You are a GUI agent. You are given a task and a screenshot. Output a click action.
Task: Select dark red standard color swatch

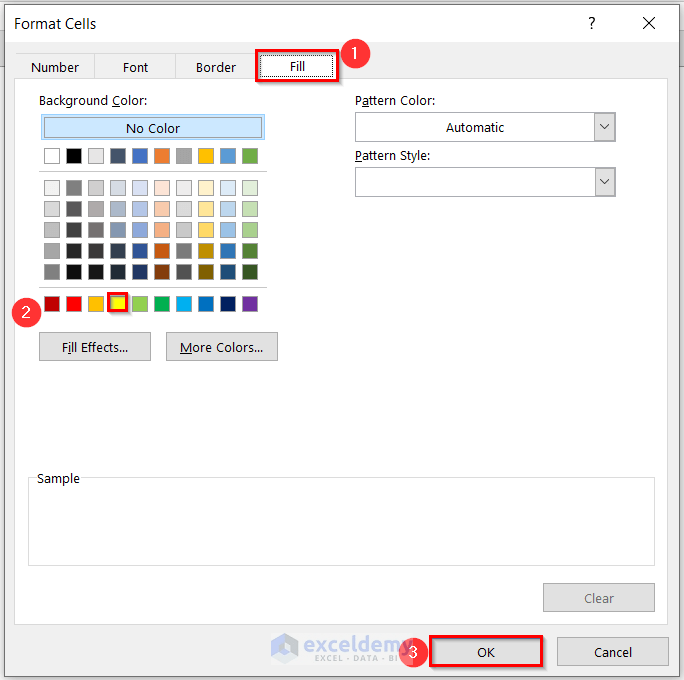click(52, 304)
